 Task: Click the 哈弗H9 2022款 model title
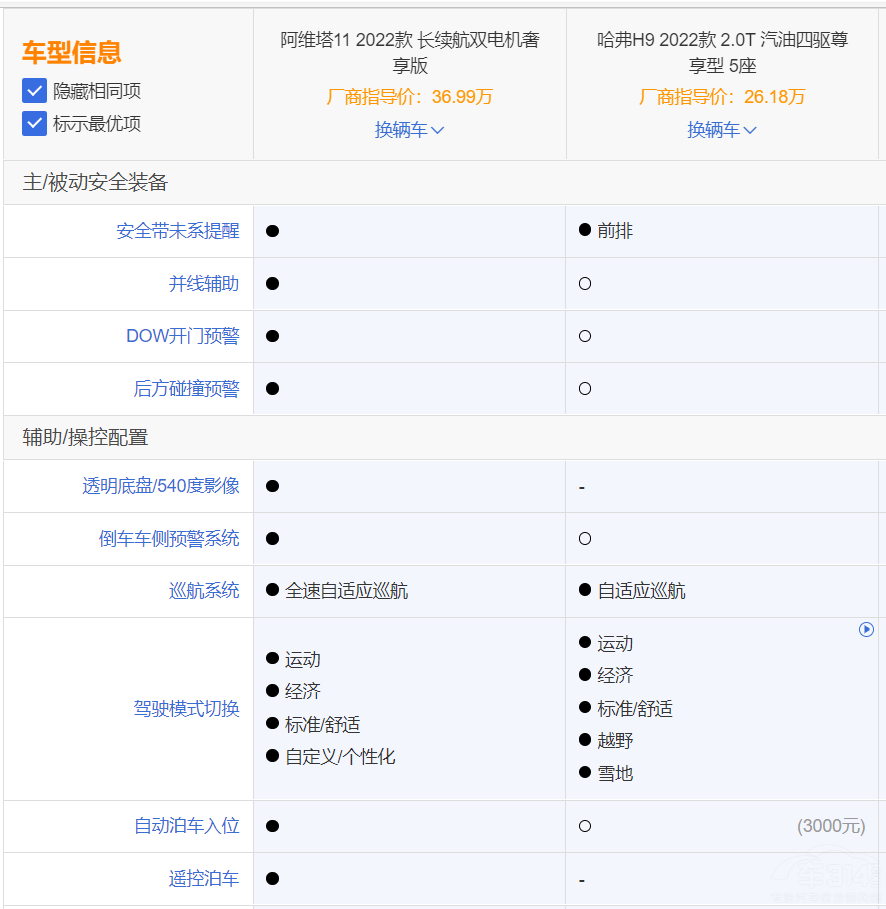722,53
